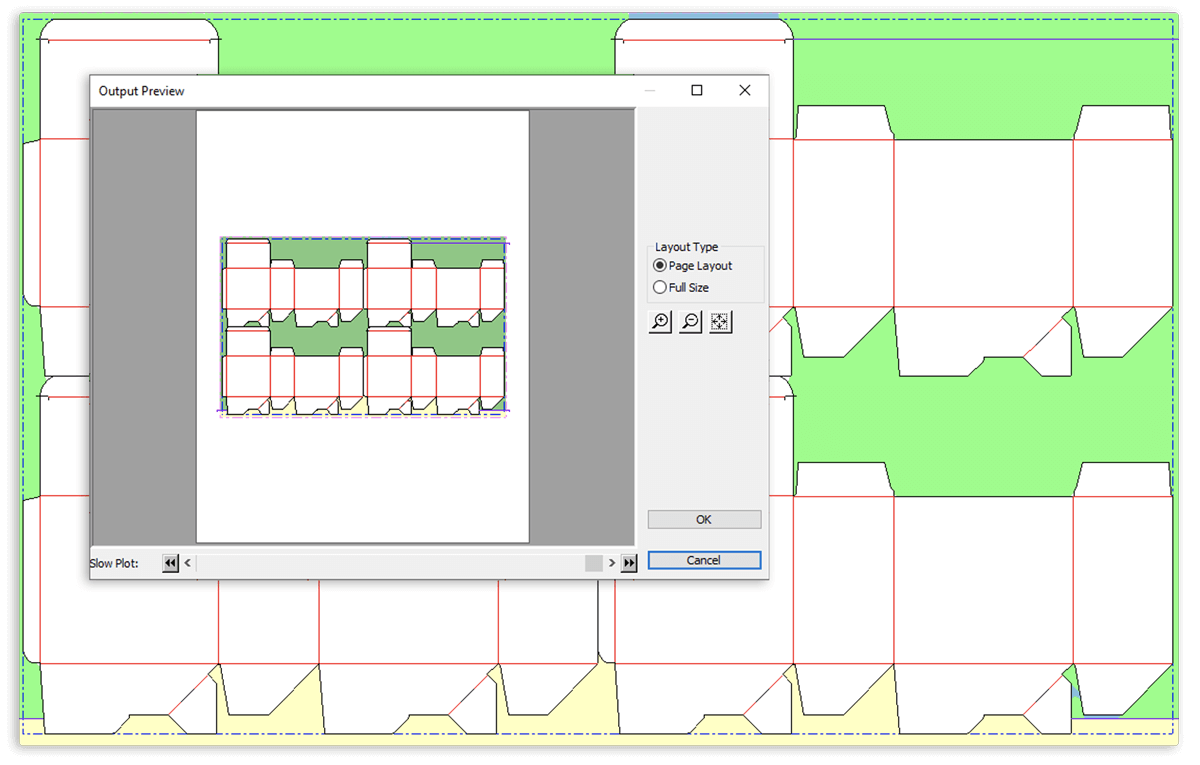Click the zoom in magnifier icon
Image resolution: width=1200 pixels, height=765 pixels.
[660, 322]
